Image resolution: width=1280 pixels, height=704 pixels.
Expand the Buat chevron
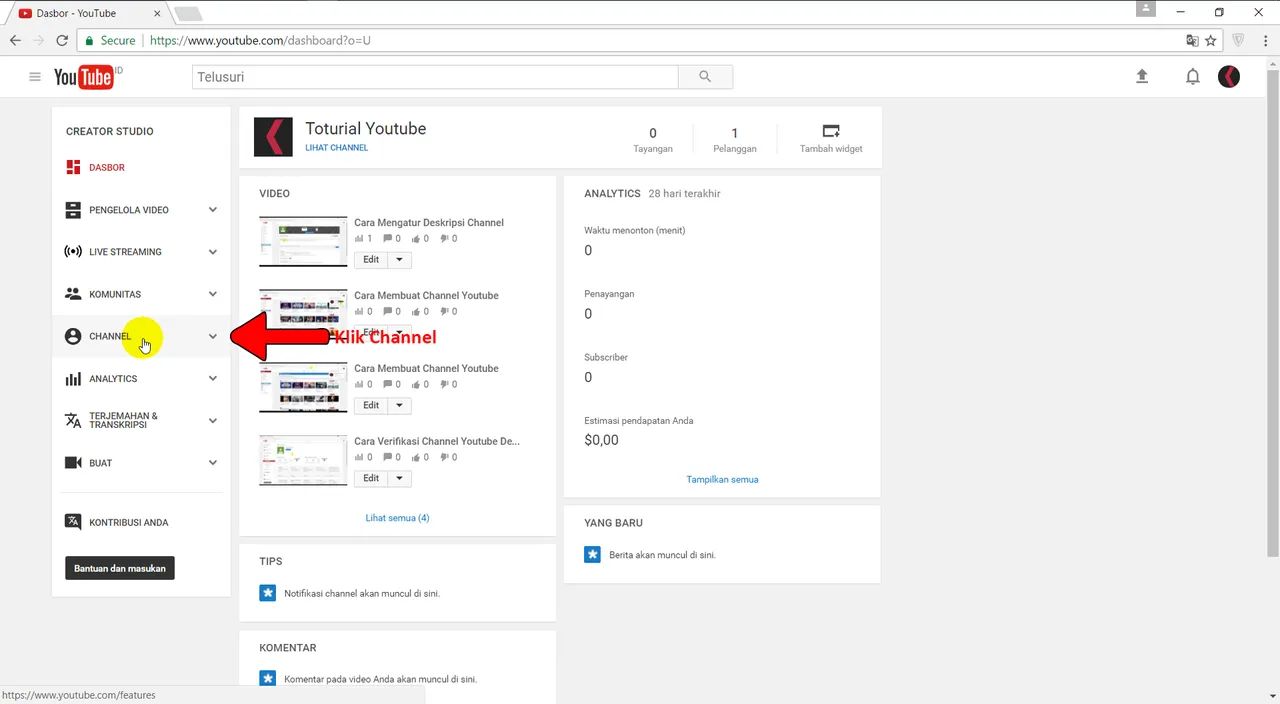pos(212,463)
